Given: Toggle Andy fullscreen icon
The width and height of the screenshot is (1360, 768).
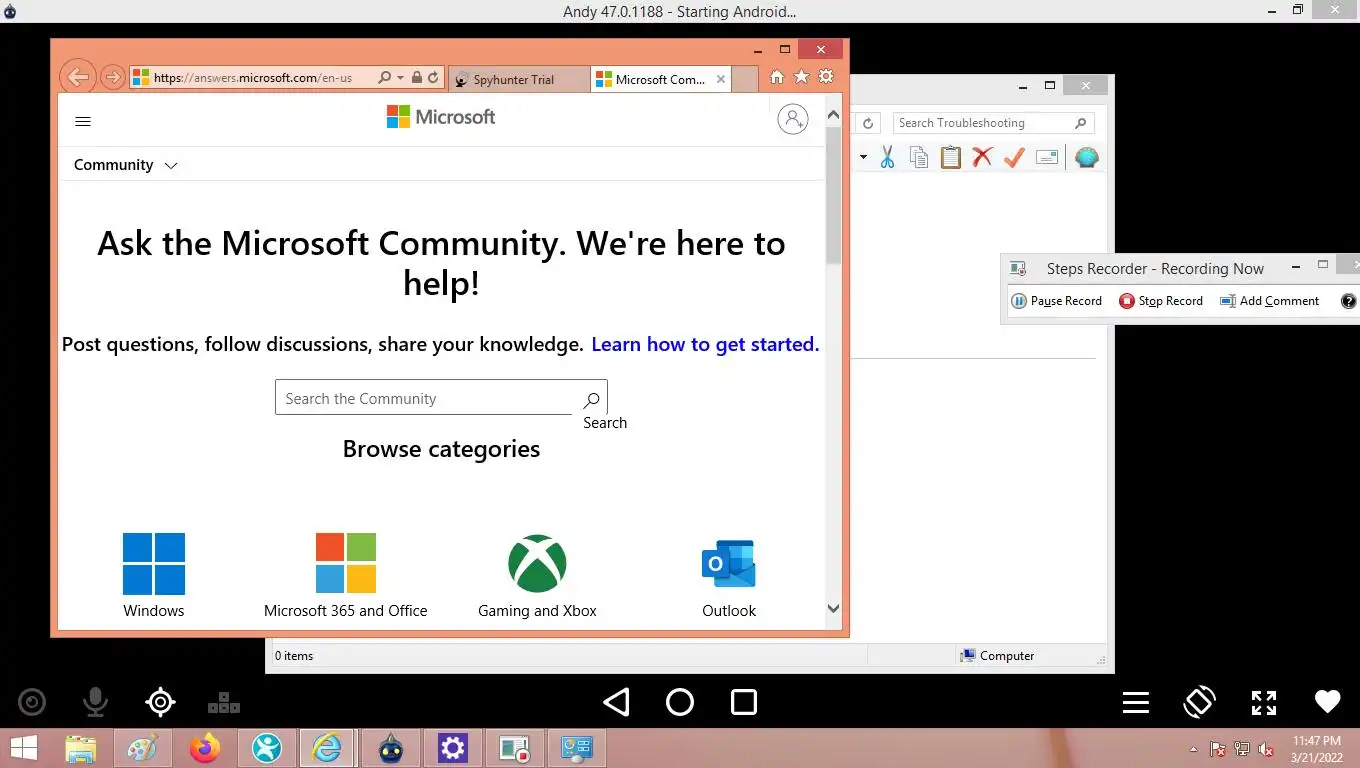Looking at the screenshot, I should [1264, 702].
